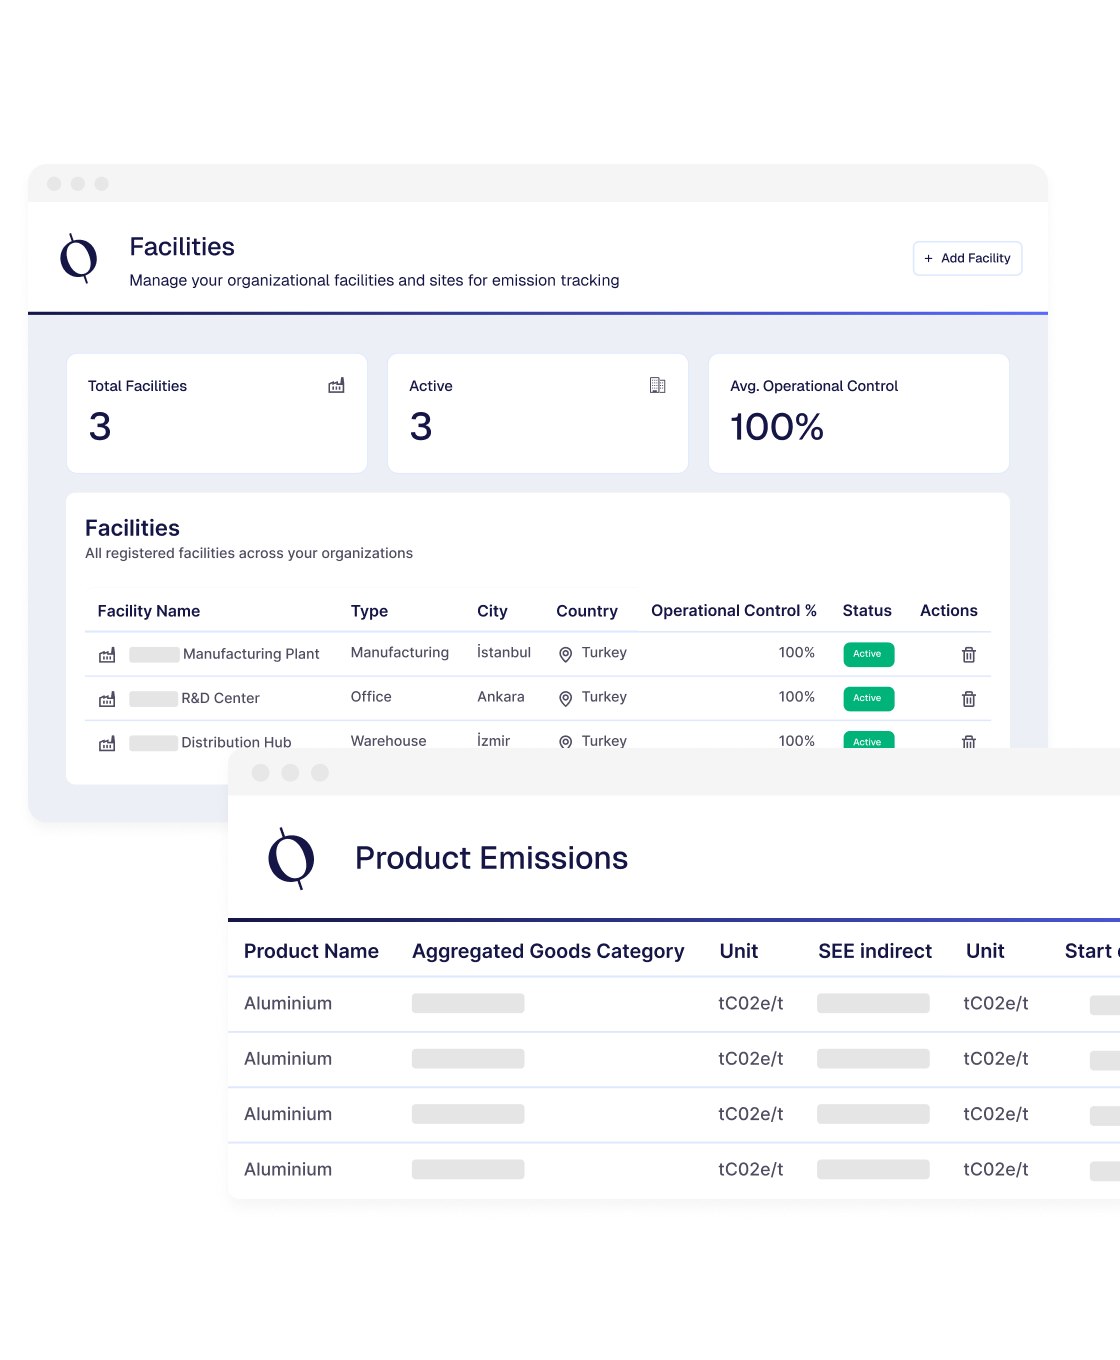
Task: Click Active status badge for Manufacturing Plant
Action: (867, 654)
